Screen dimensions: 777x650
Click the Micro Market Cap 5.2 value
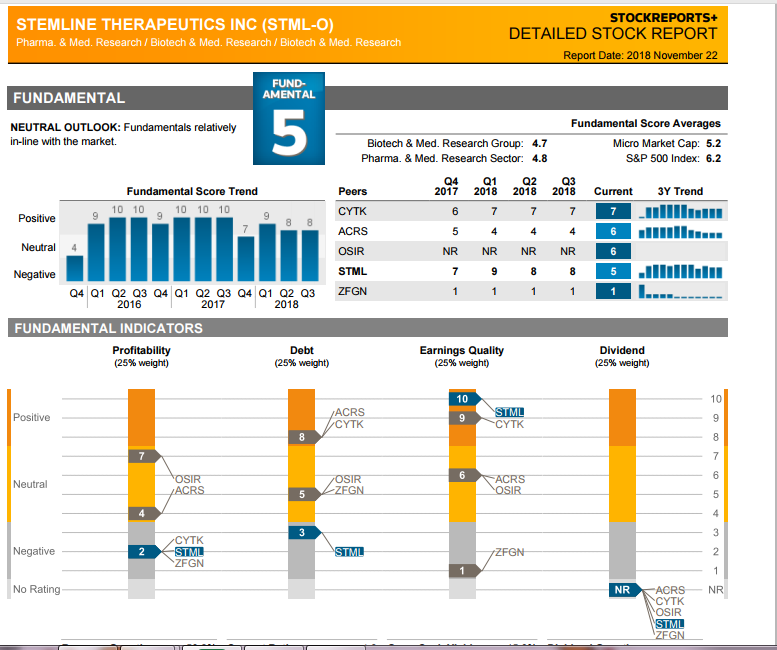tap(714, 143)
